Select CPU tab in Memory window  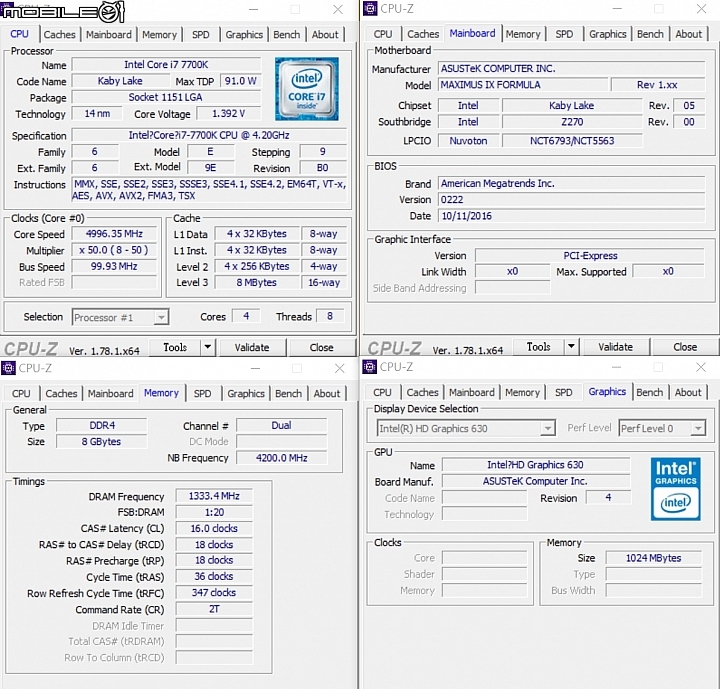21,394
